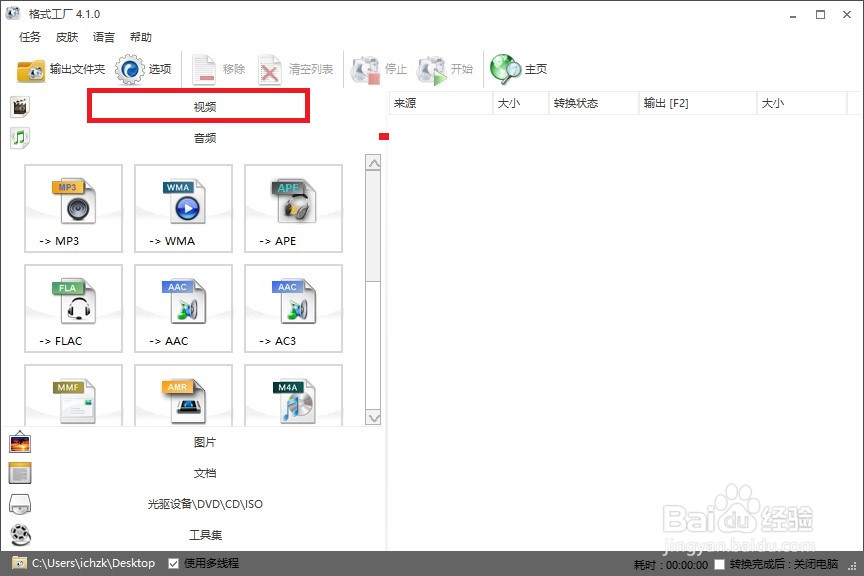Open the 选项 options gear
864x576 pixels.
143,69
